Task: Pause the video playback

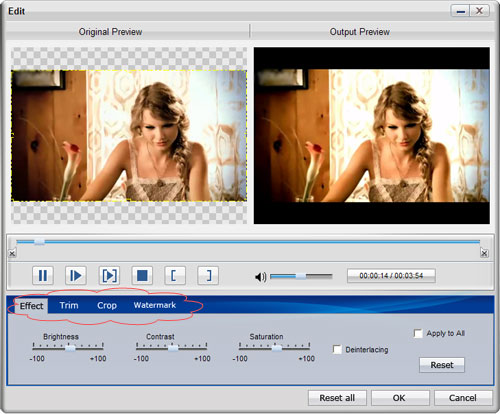Action: coord(43,276)
